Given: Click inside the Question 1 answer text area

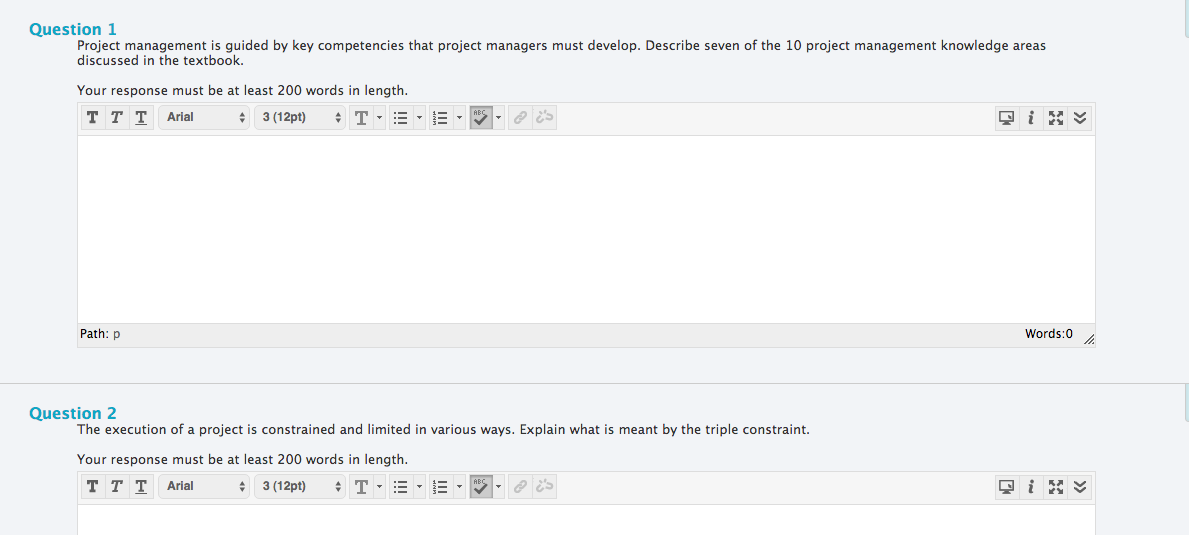Looking at the screenshot, I should [x=586, y=229].
